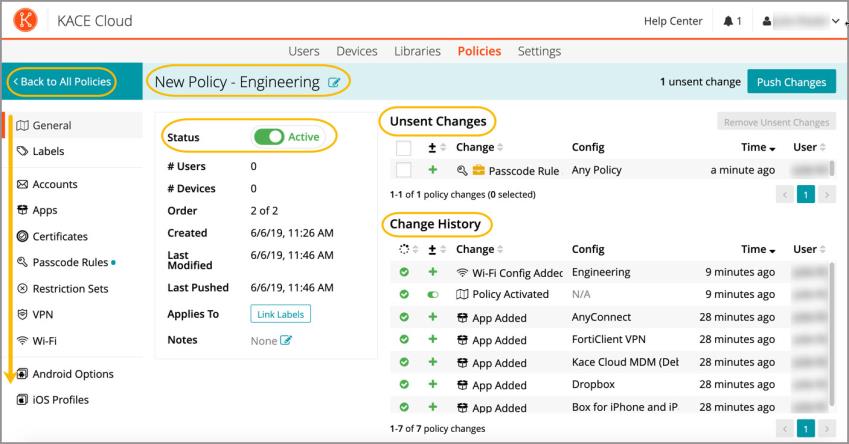Edit the Notes field pencil icon
849x444 pixels.
point(286,341)
